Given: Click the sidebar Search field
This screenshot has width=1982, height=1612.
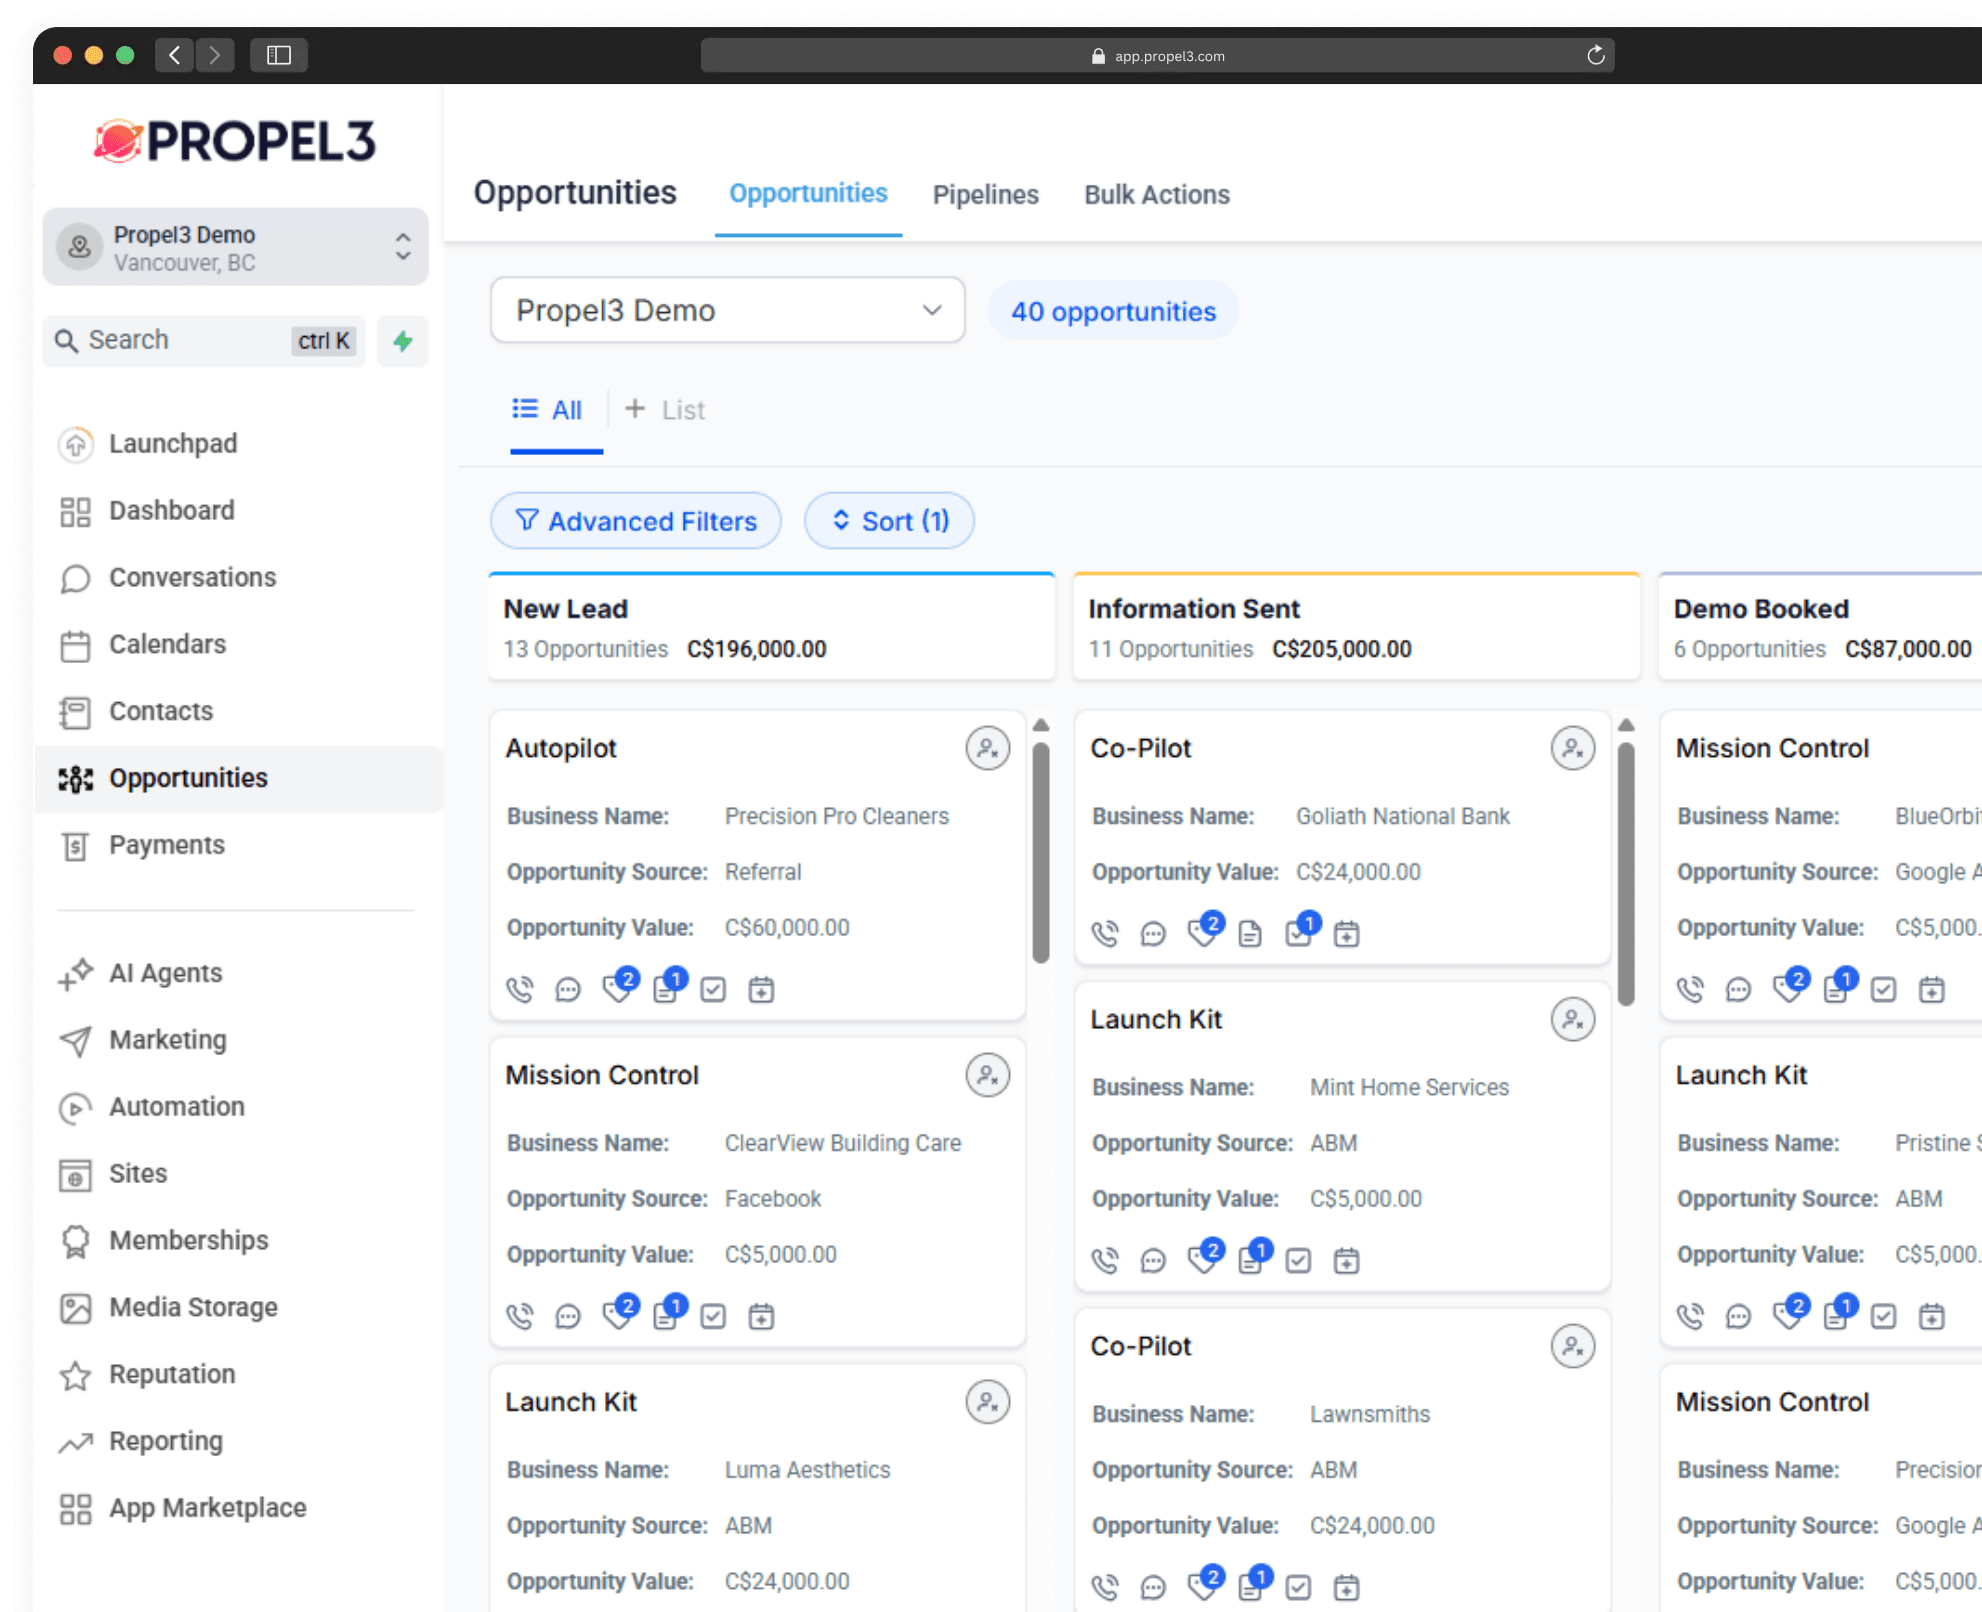Looking at the screenshot, I should click(x=204, y=341).
